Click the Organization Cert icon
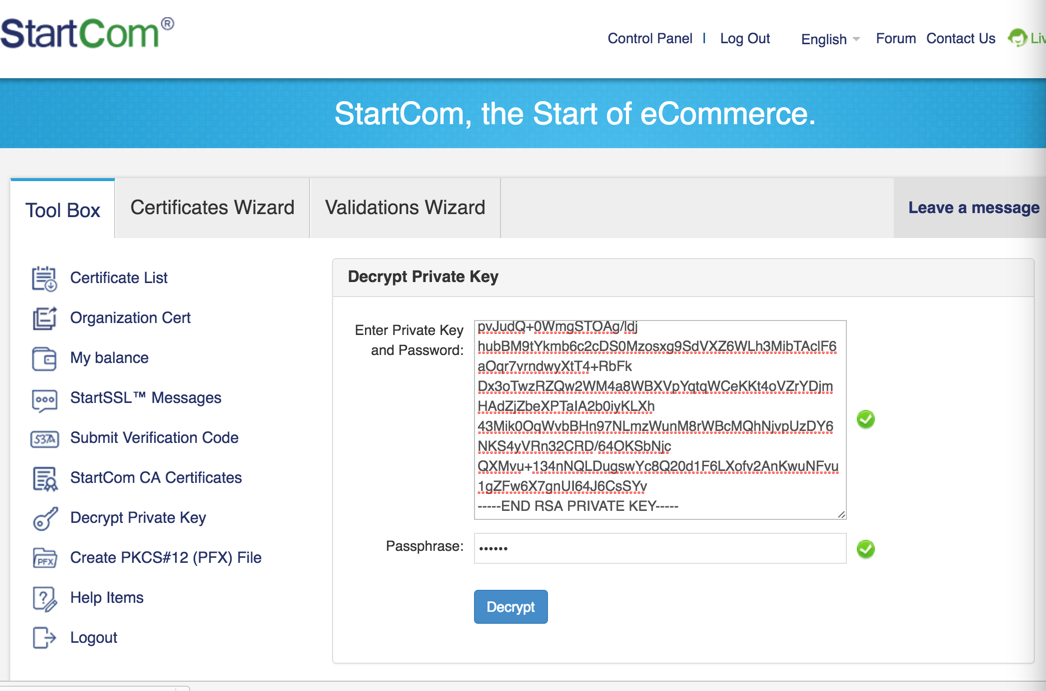 [x=45, y=318]
